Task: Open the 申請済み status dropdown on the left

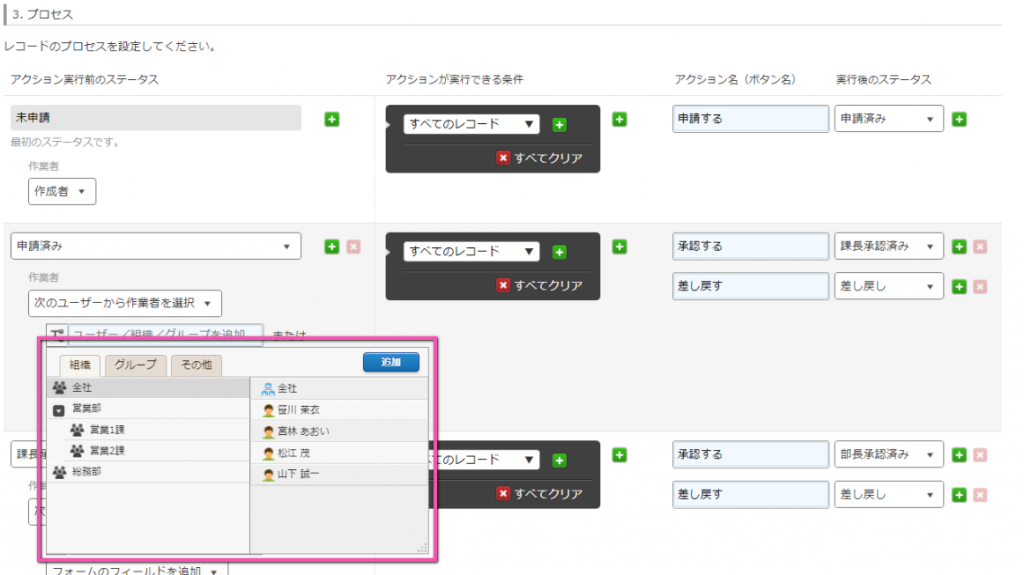Action: pos(155,246)
